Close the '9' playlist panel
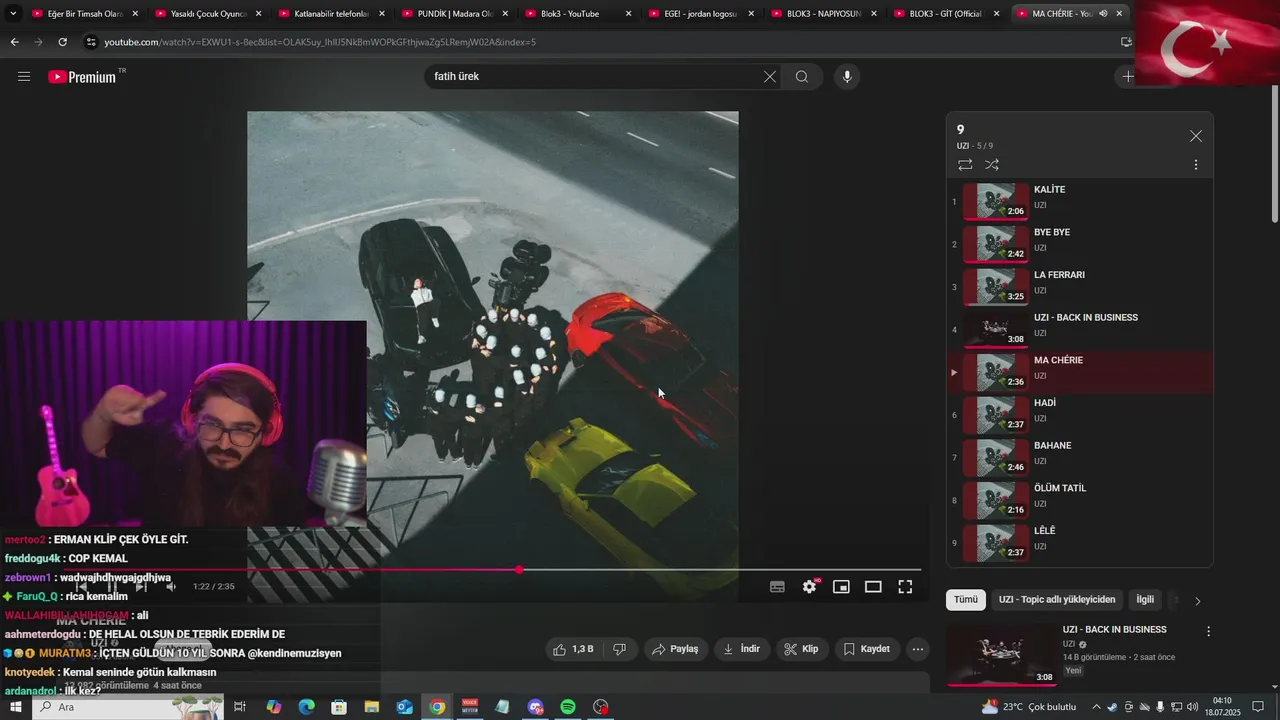Image resolution: width=1280 pixels, height=720 pixels. (x=1196, y=136)
